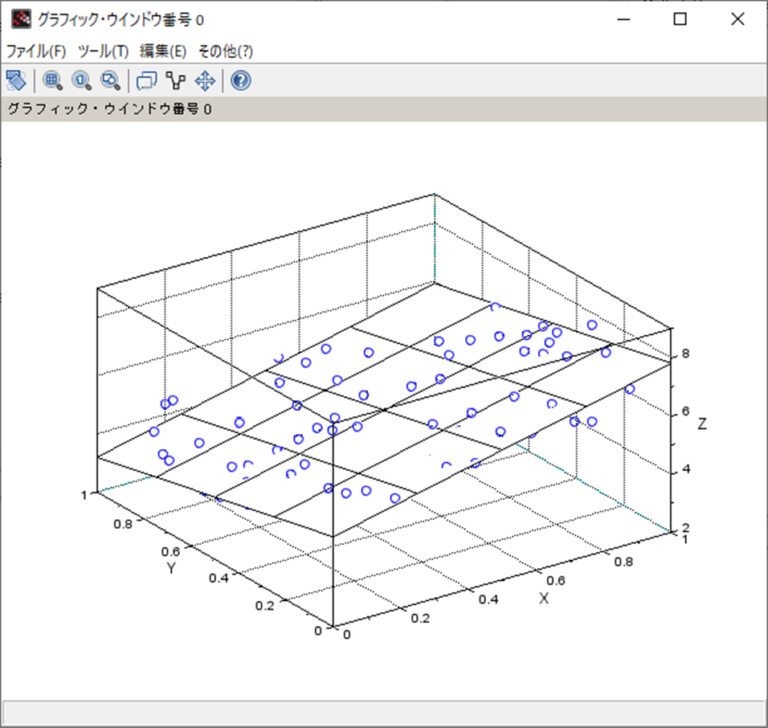This screenshot has height=728, width=768.
Task: Reset to original view with magnifier 1 icon
Action: [x=81, y=81]
